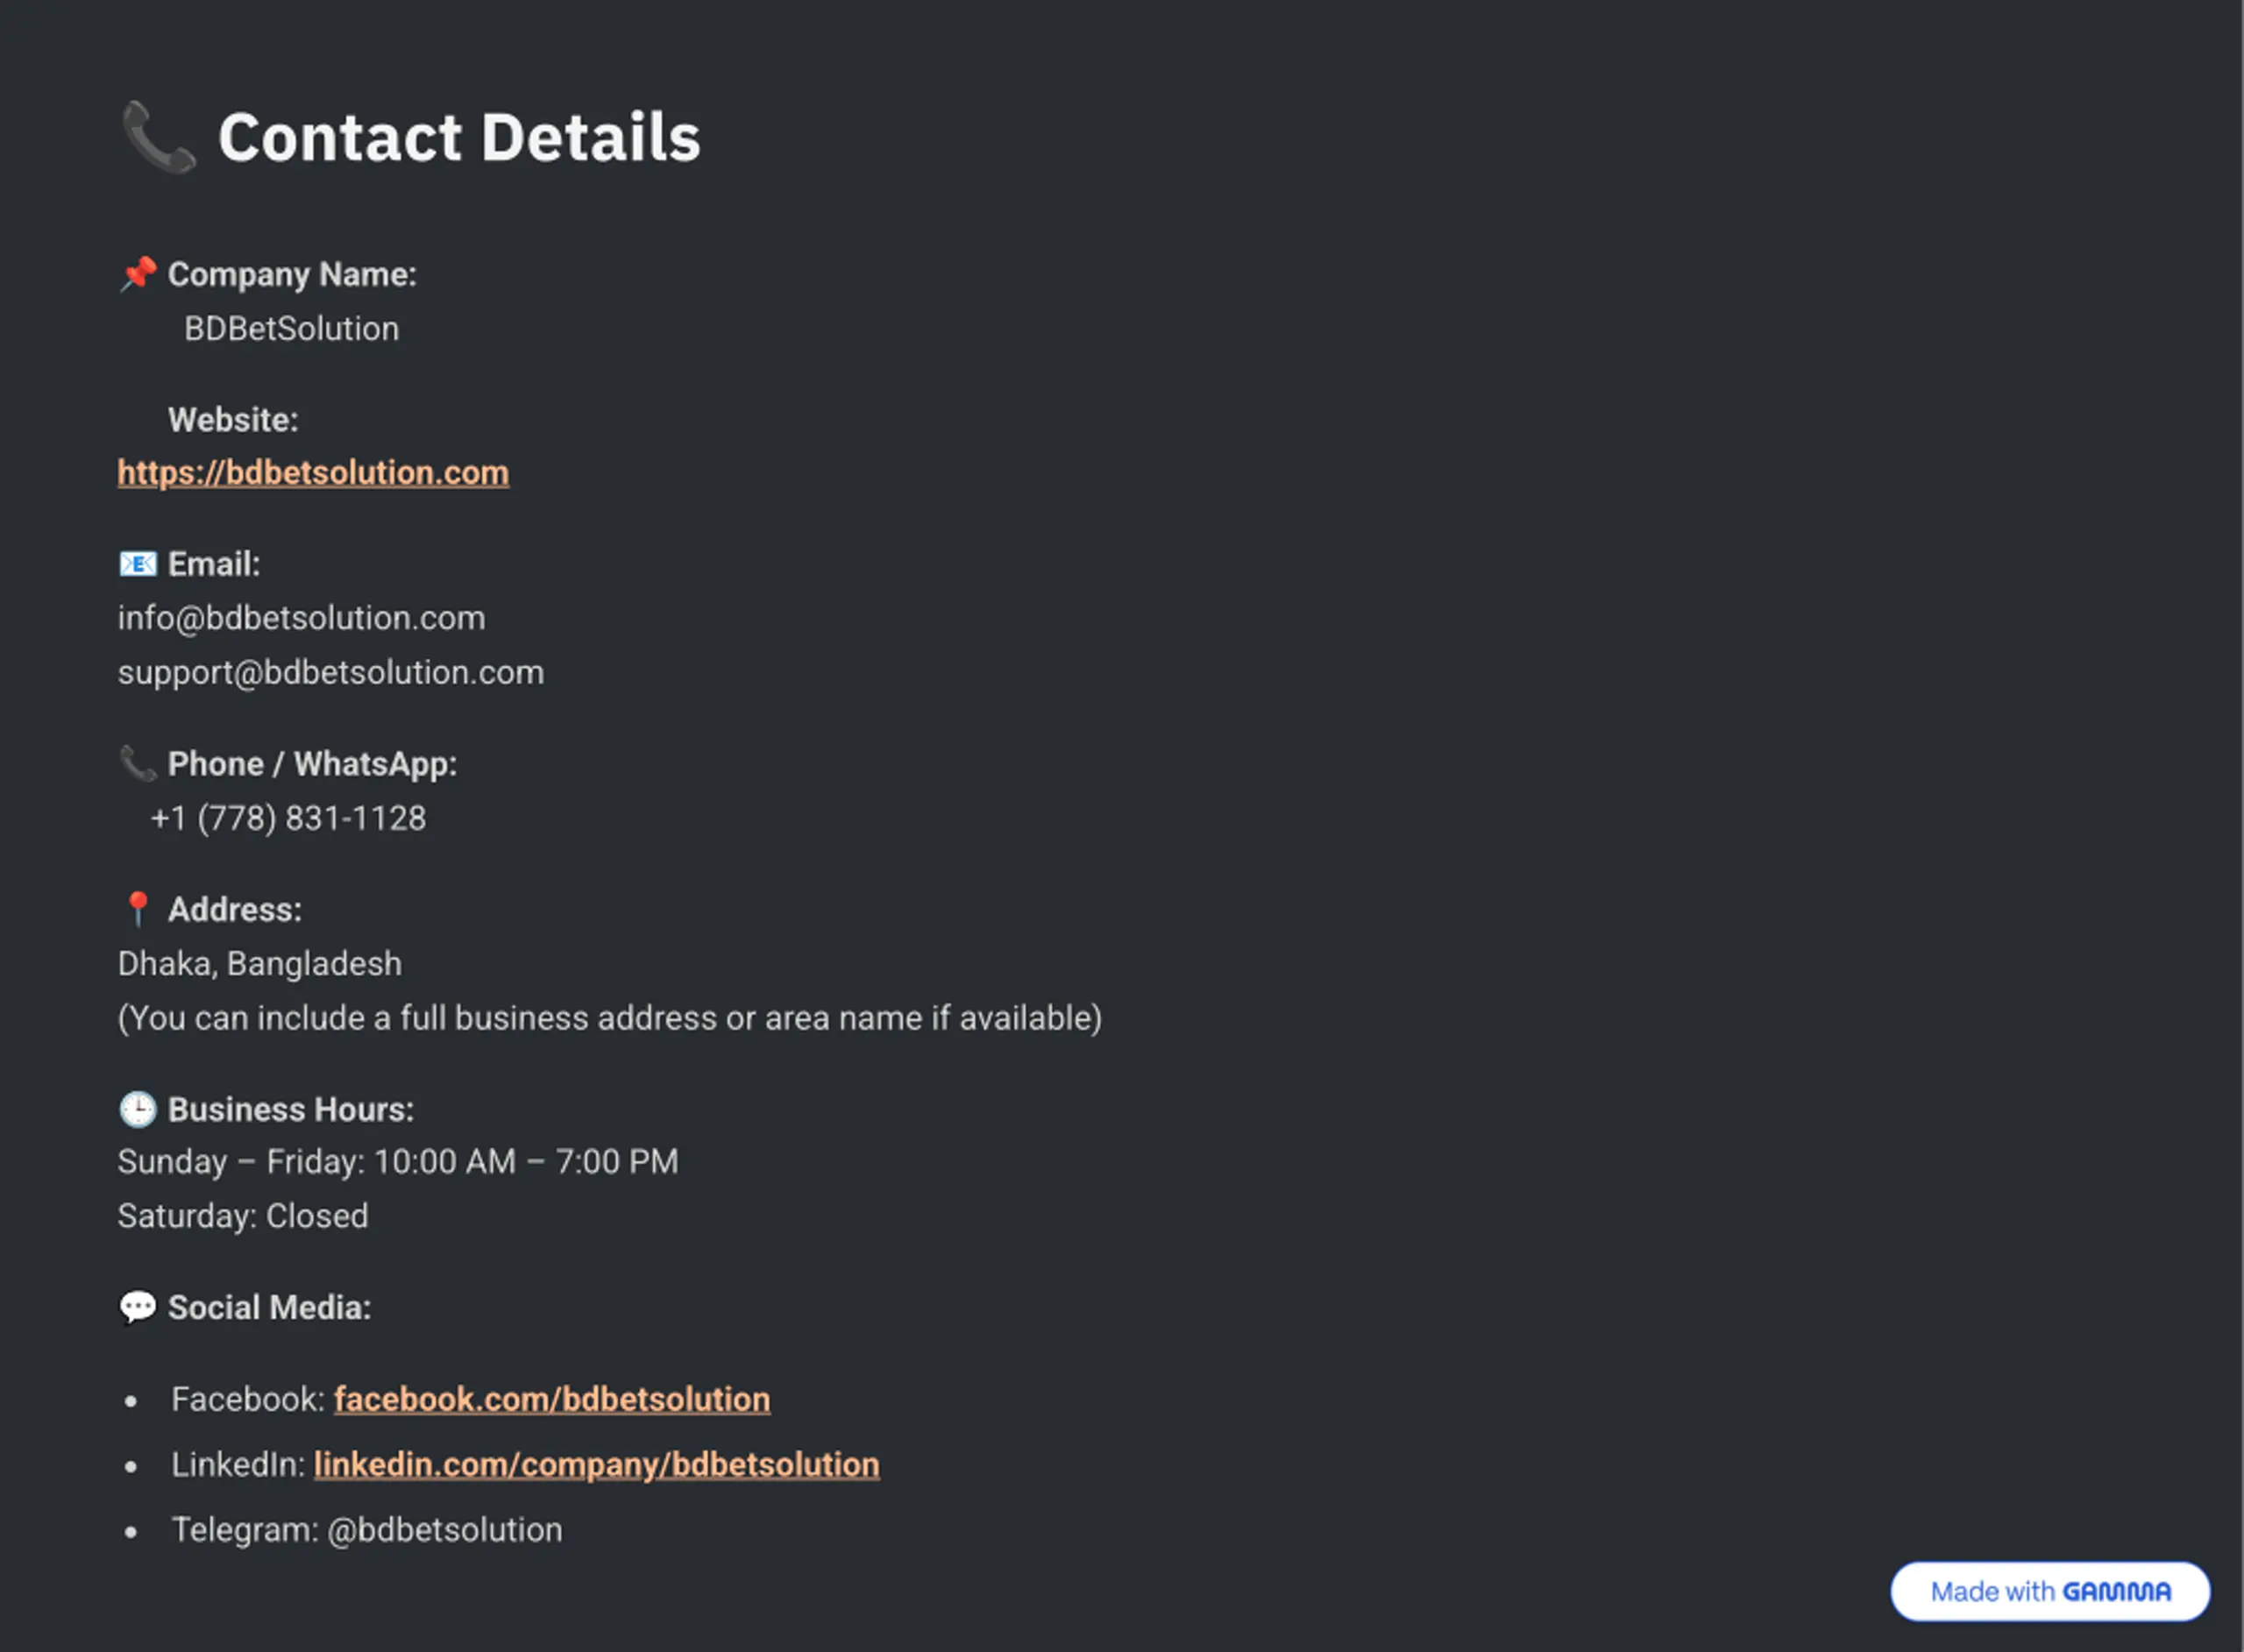Open the https://bdbetsolution.com website link
The width and height of the screenshot is (2244, 1652).
coord(313,473)
